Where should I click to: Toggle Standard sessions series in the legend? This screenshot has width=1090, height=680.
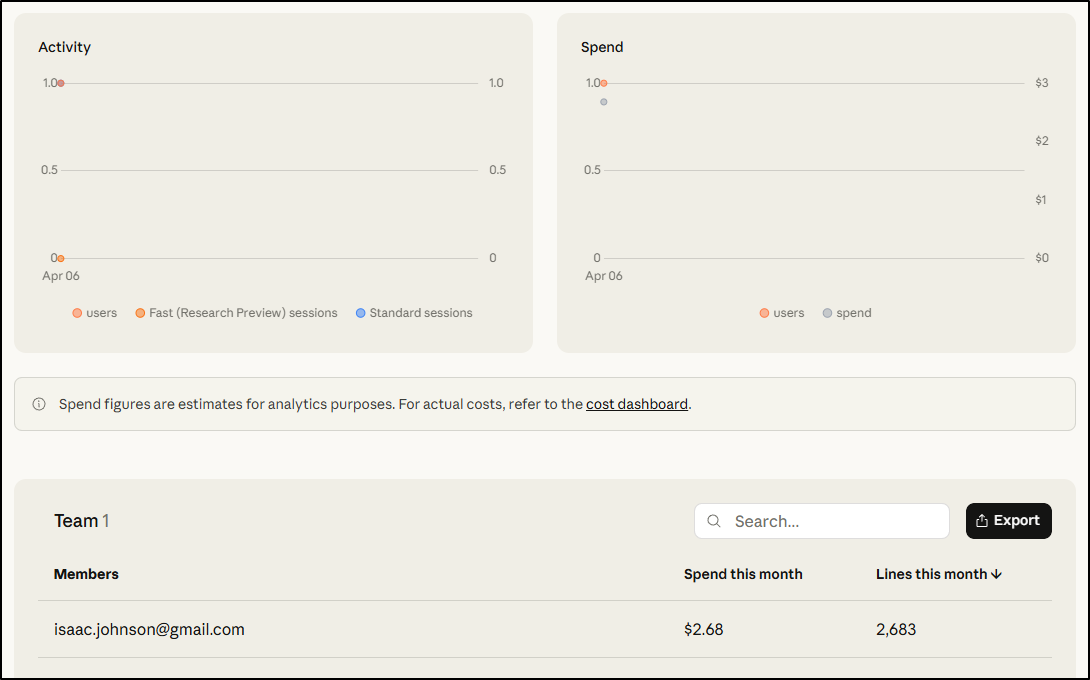[413, 313]
